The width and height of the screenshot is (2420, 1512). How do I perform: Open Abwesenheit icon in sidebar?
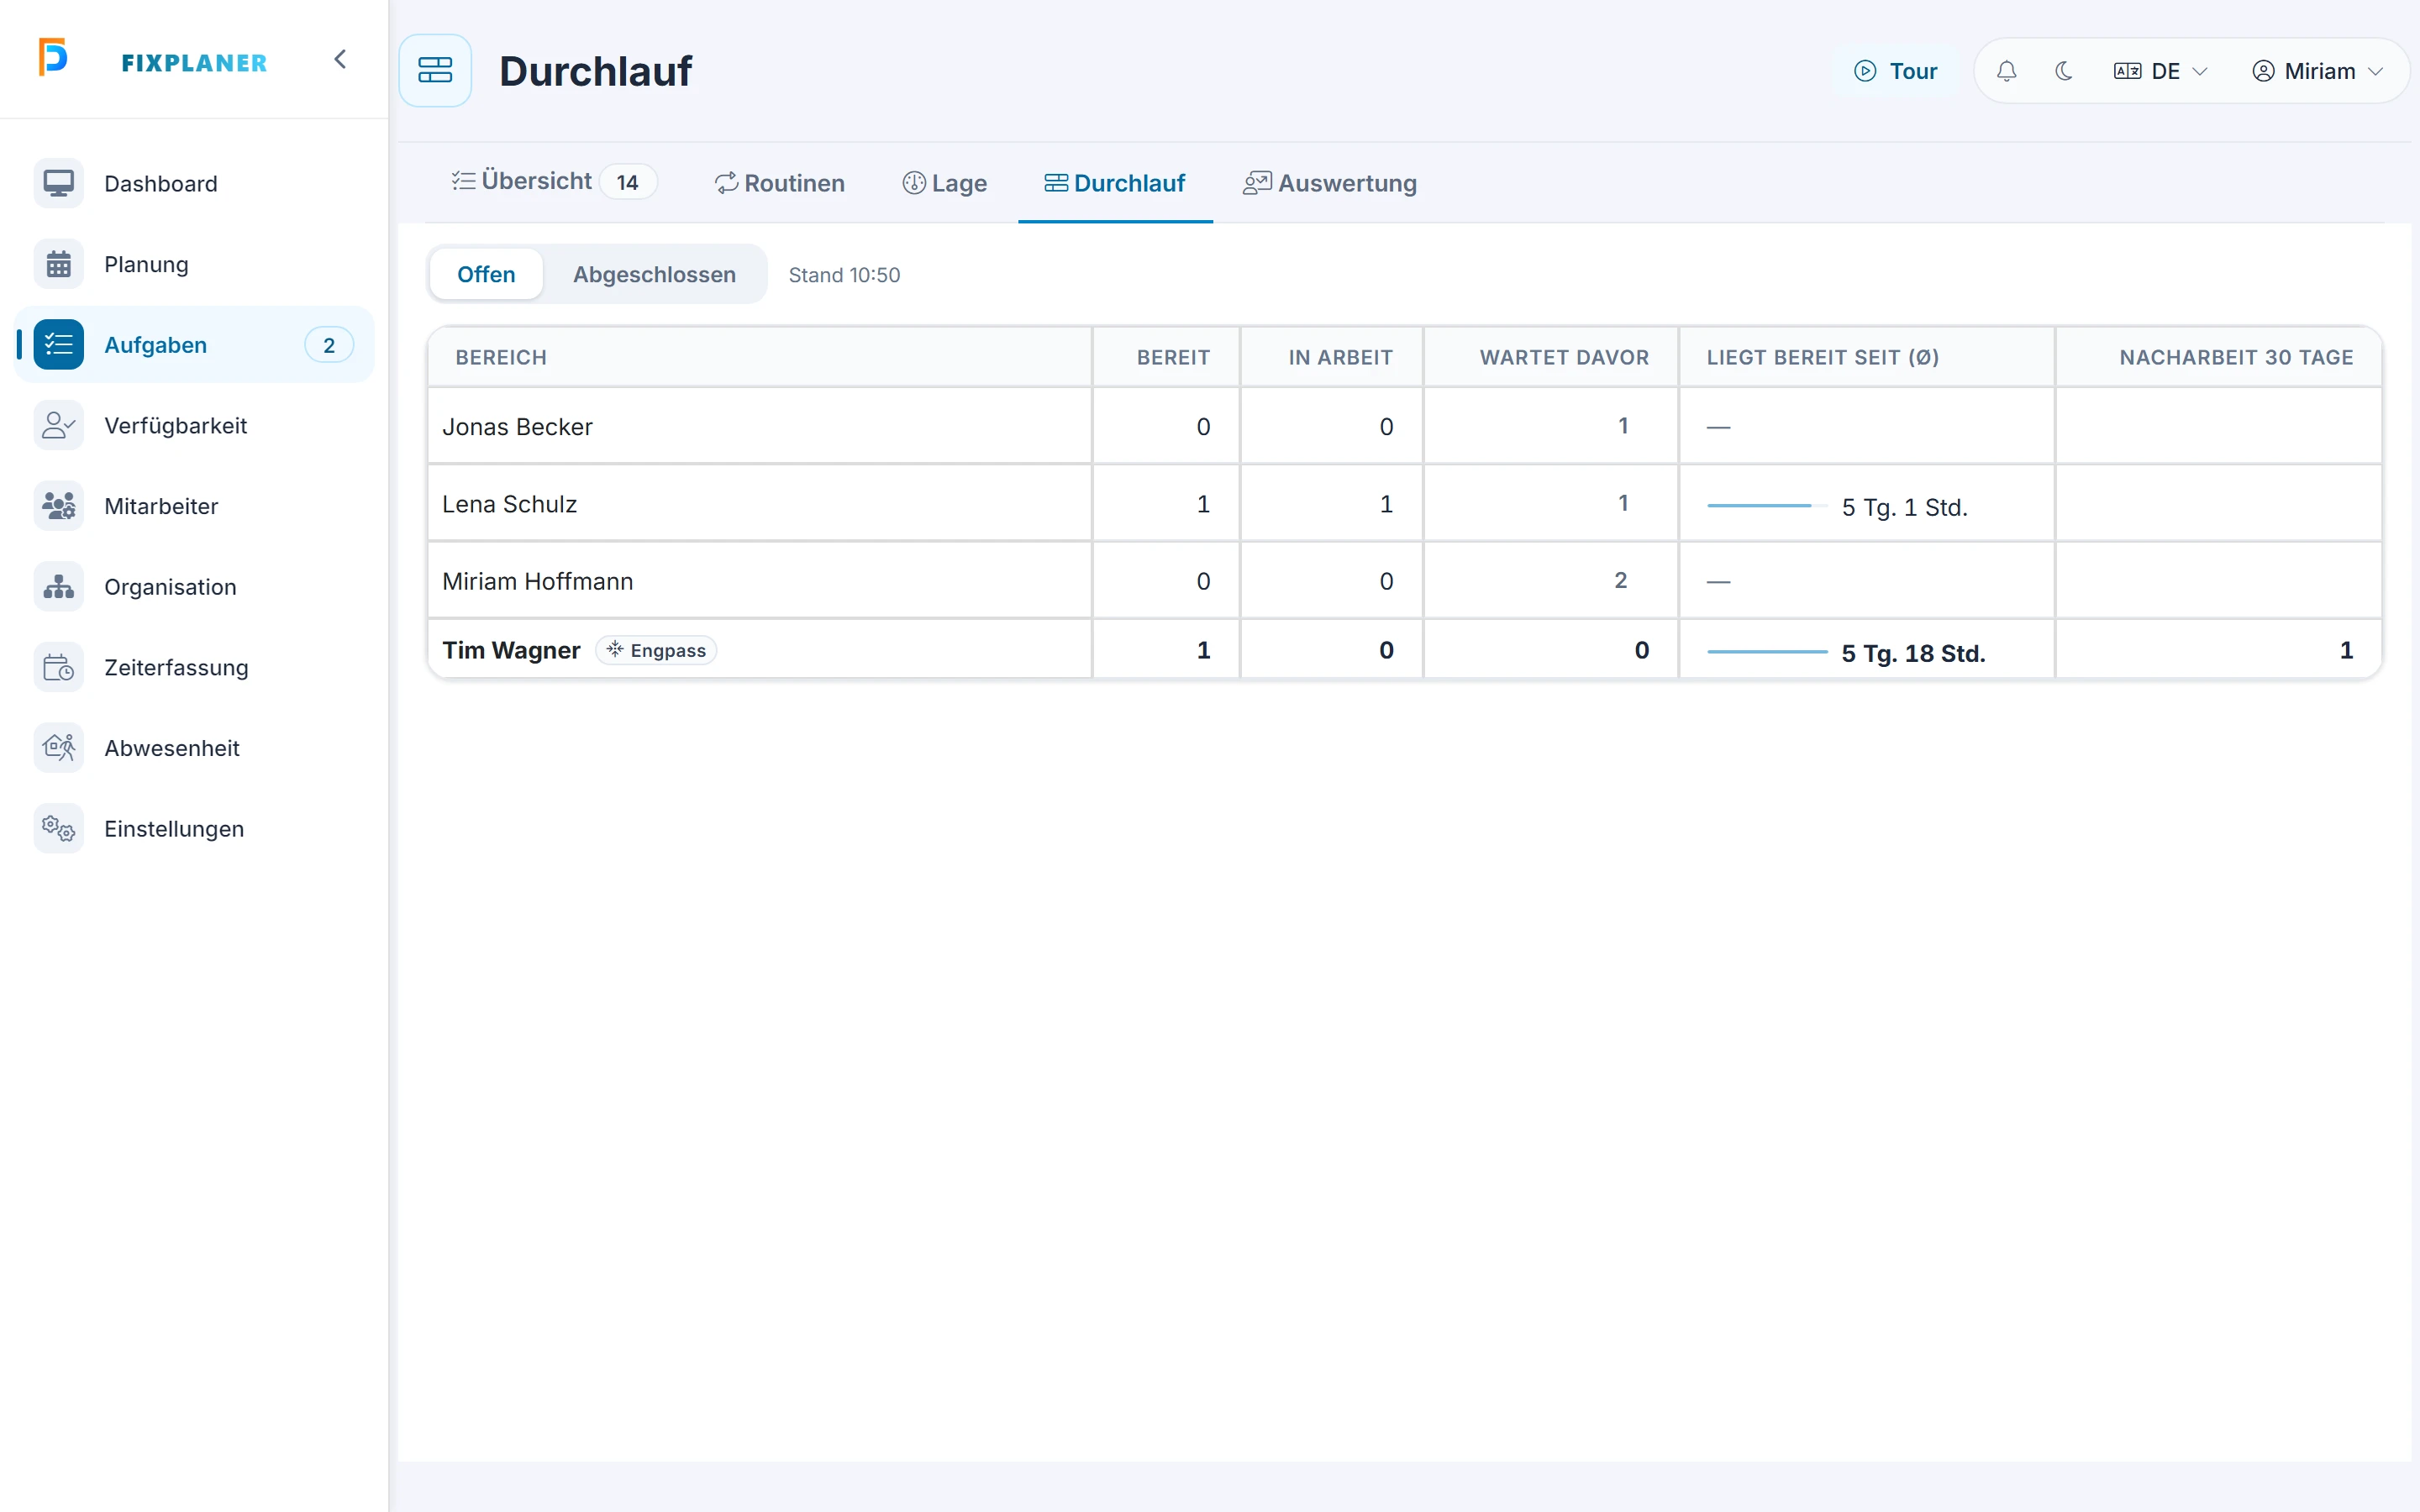point(58,748)
